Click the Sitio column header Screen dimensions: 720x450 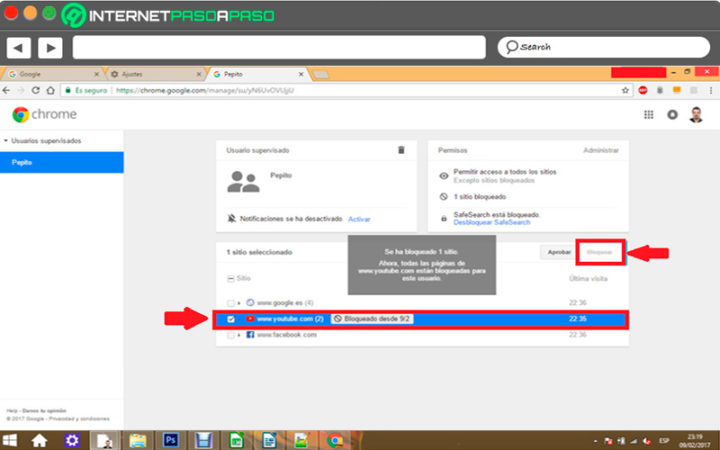[243, 279]
